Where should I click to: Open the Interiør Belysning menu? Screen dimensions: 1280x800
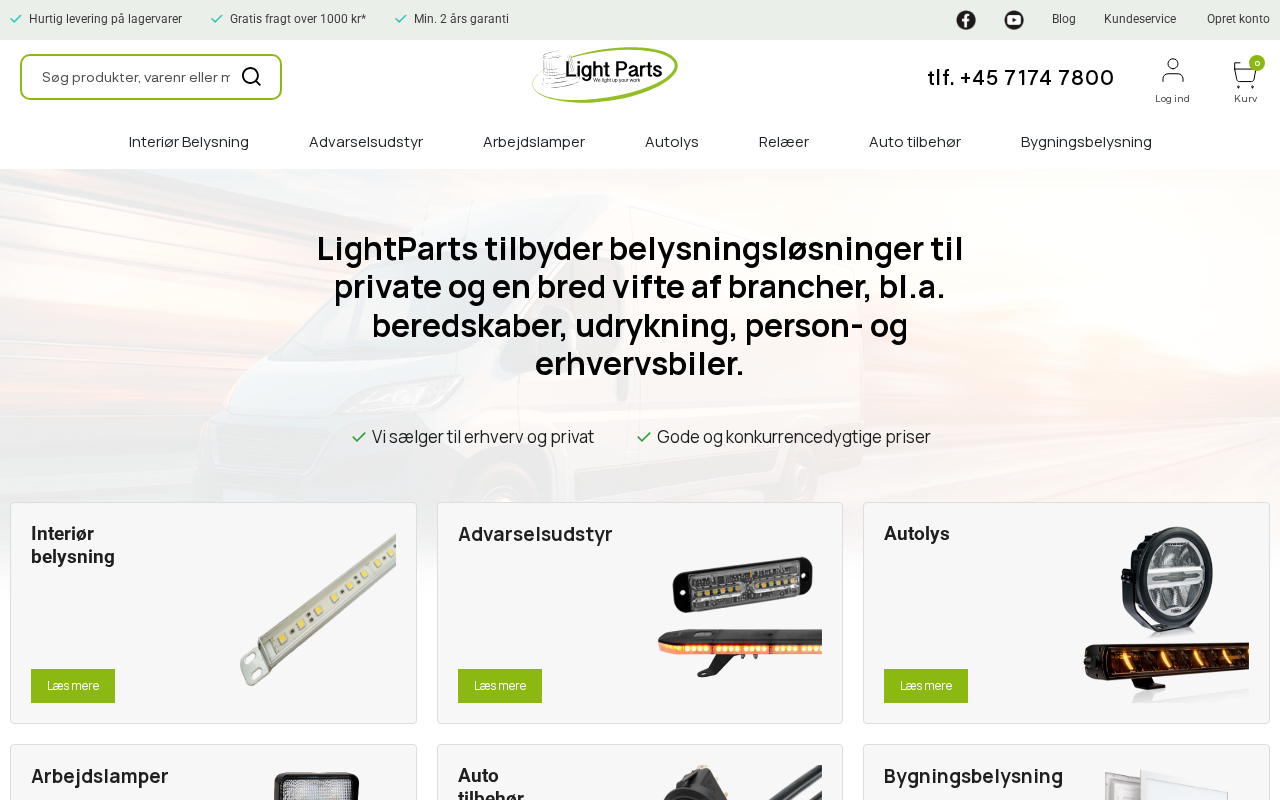click(x=189, y=142)
